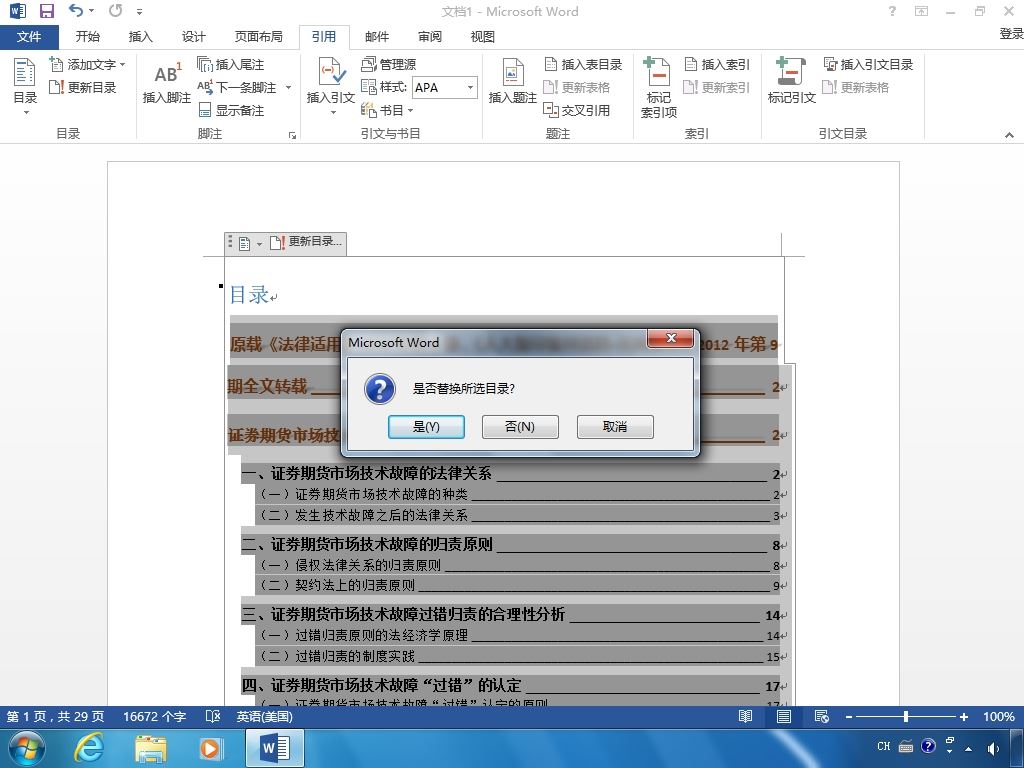The width and height of the screenshot is (1024, 768).
Task: Click 更新目录... on the TOC tab handle
Action: pos(306,242)
